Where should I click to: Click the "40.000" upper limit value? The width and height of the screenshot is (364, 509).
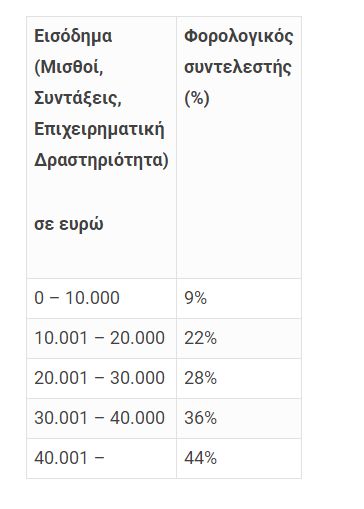point(137,418)
